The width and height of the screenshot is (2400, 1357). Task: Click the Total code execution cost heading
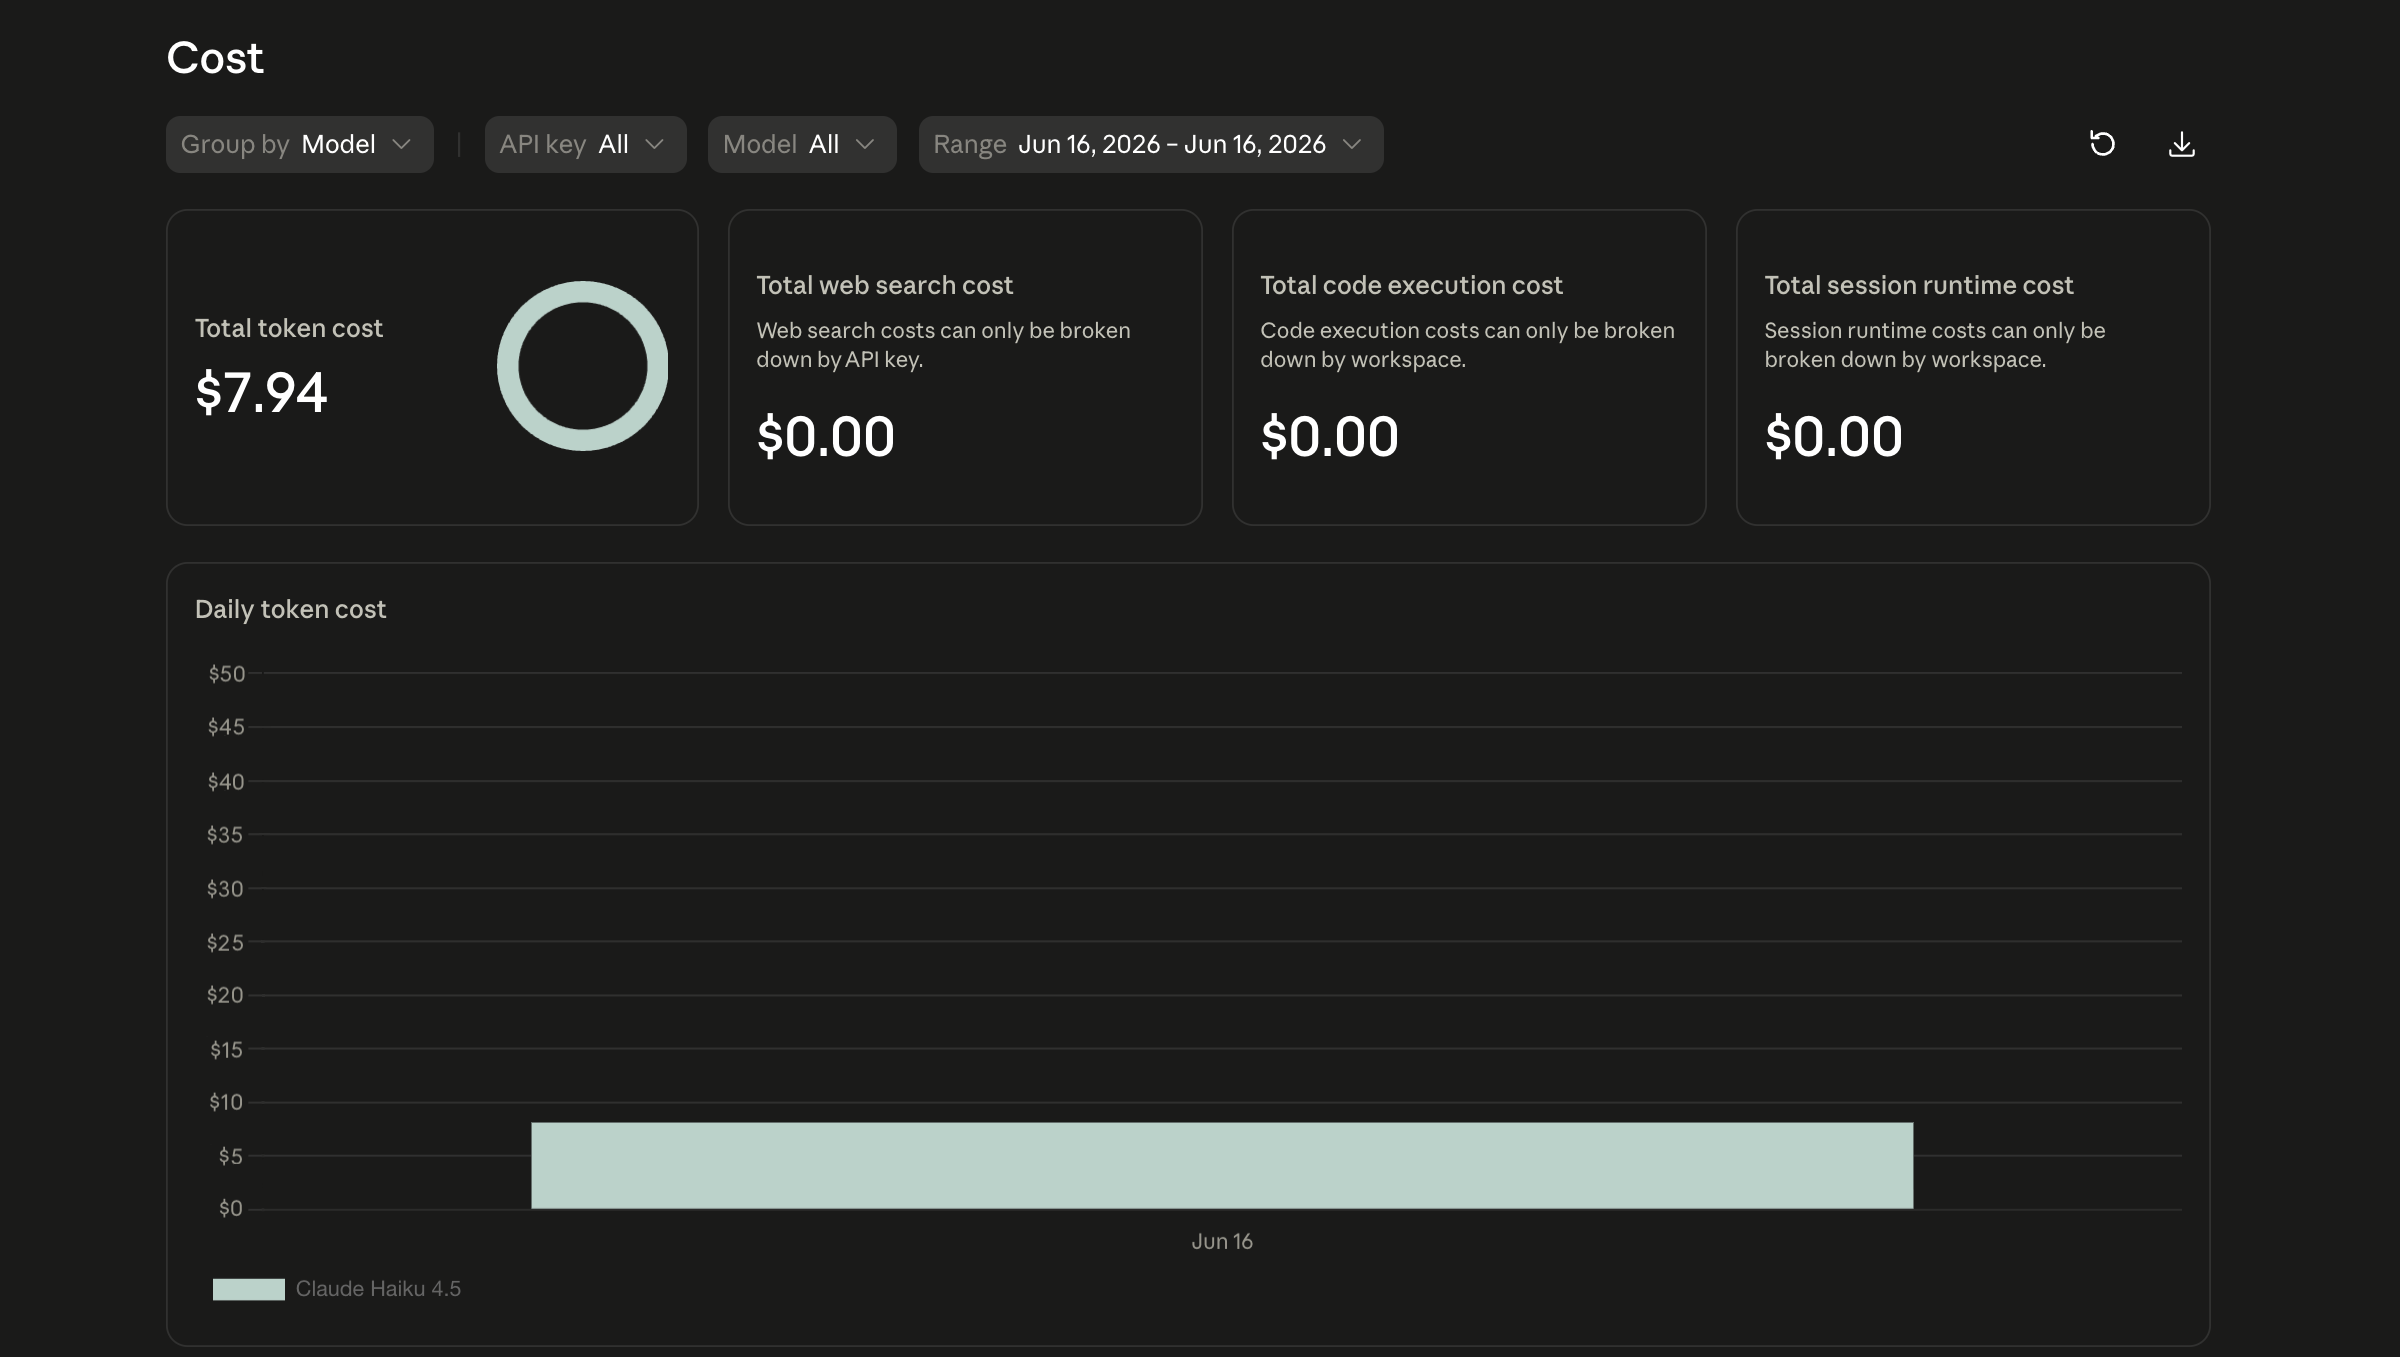click(1411, 285)
